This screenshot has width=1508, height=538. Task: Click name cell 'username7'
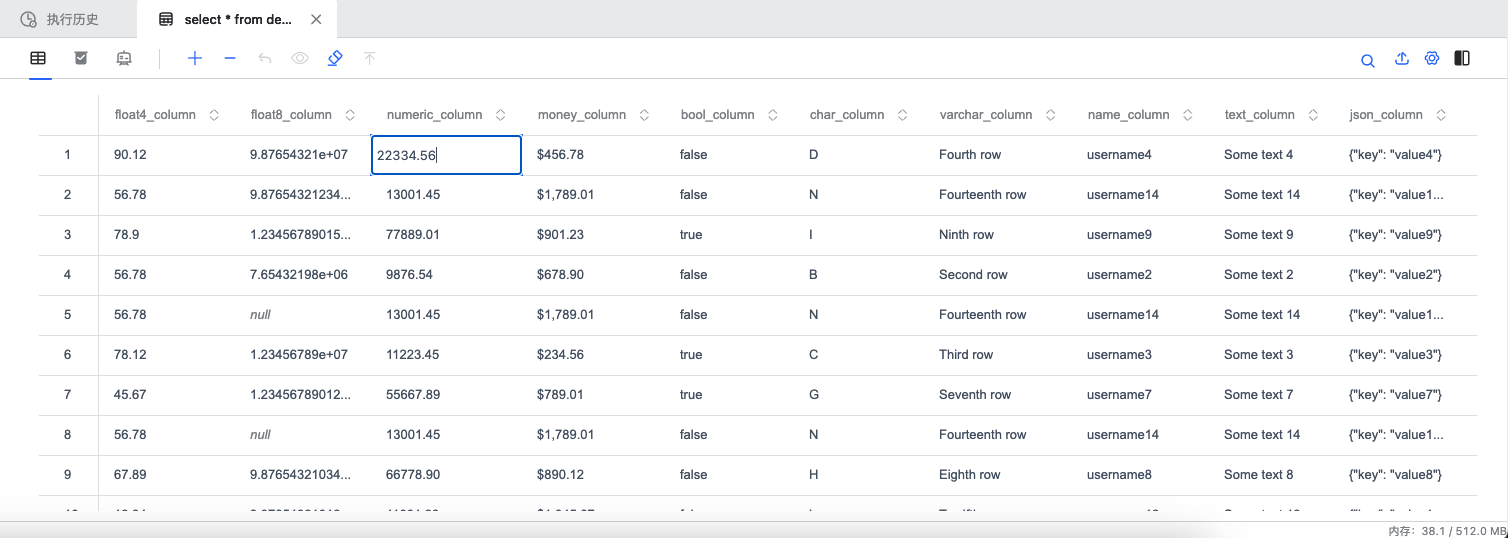tap(1119, 395)
